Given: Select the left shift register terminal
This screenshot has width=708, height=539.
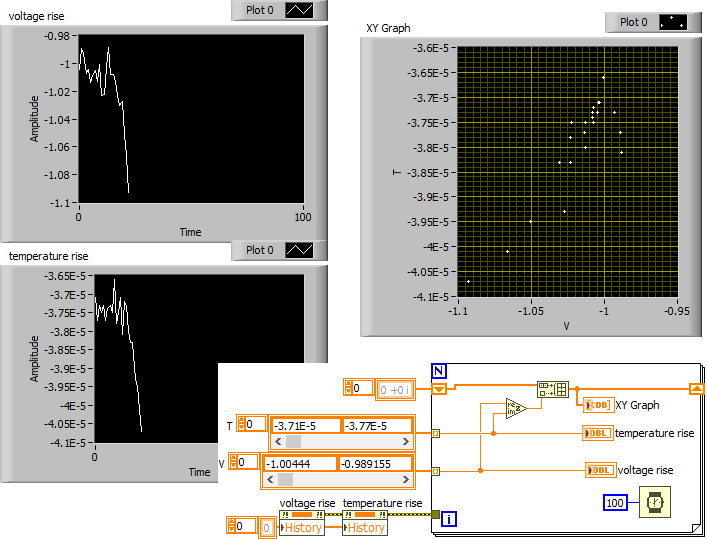Looking at the screenshot, I should point(439,389).
